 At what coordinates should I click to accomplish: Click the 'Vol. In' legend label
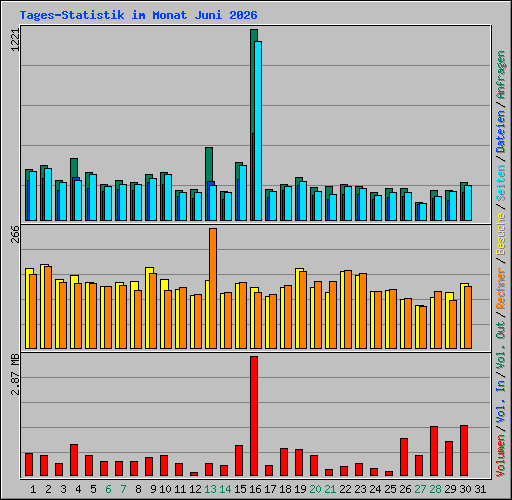501,403
